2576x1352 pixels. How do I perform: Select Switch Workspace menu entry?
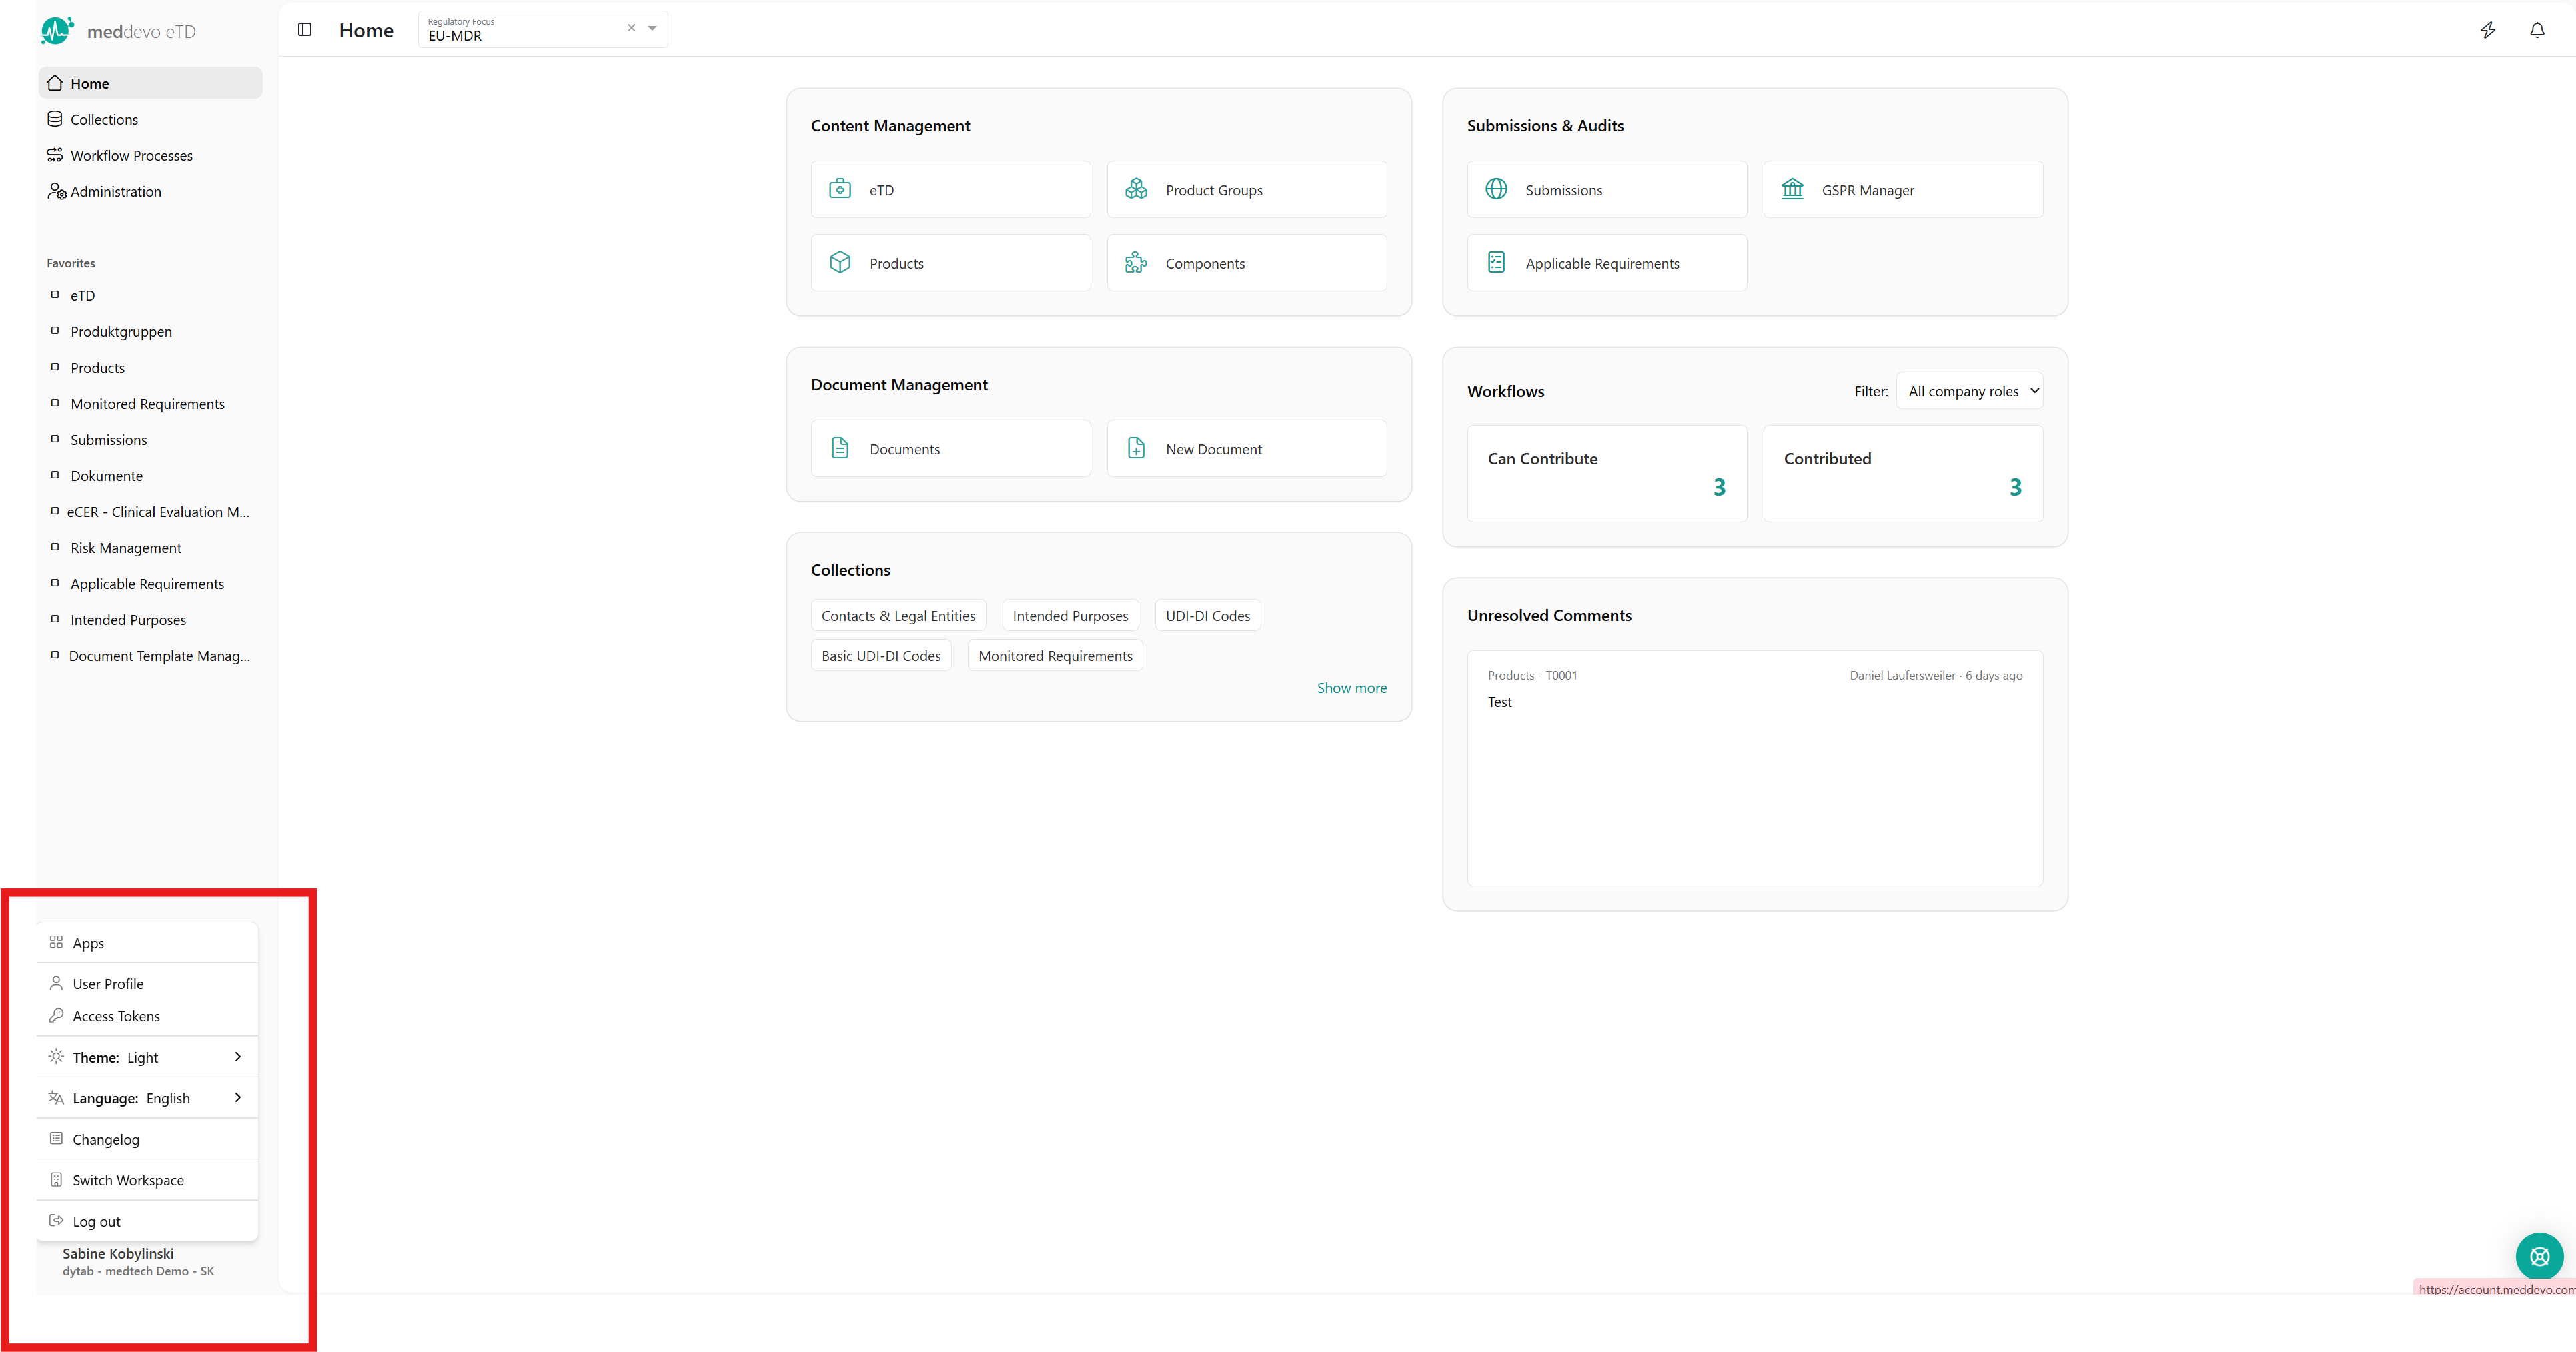(128, 1180)
